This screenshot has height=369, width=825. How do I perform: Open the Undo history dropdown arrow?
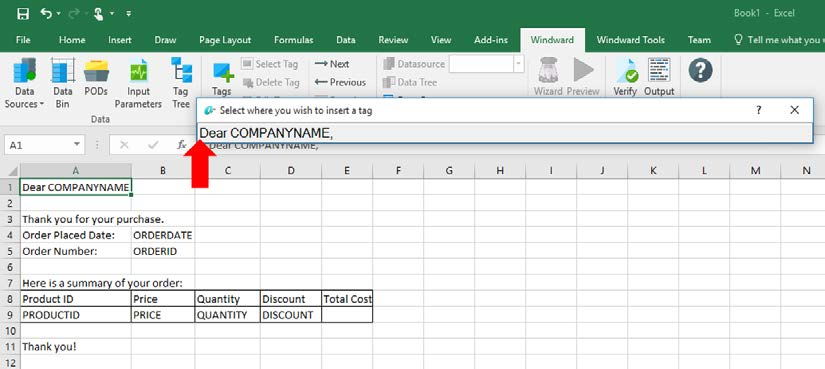[58, 14]
